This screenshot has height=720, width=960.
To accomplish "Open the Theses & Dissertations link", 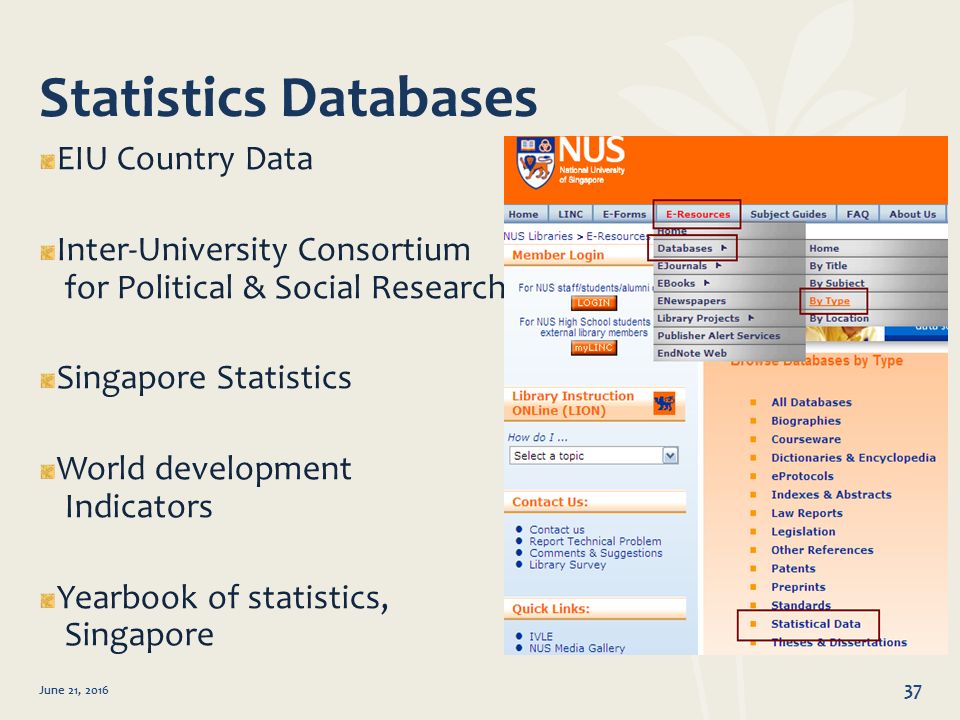I will (839, 642).
